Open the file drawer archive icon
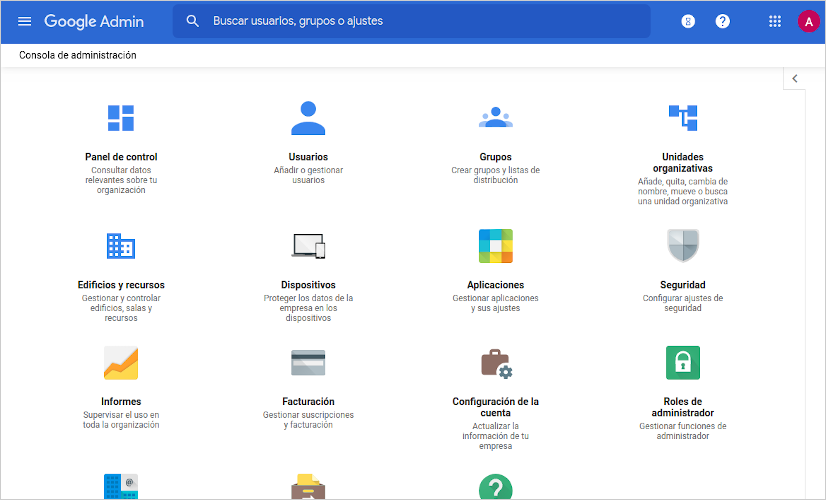This screenshot has height=500, width=826. click(x=308, y=486)
